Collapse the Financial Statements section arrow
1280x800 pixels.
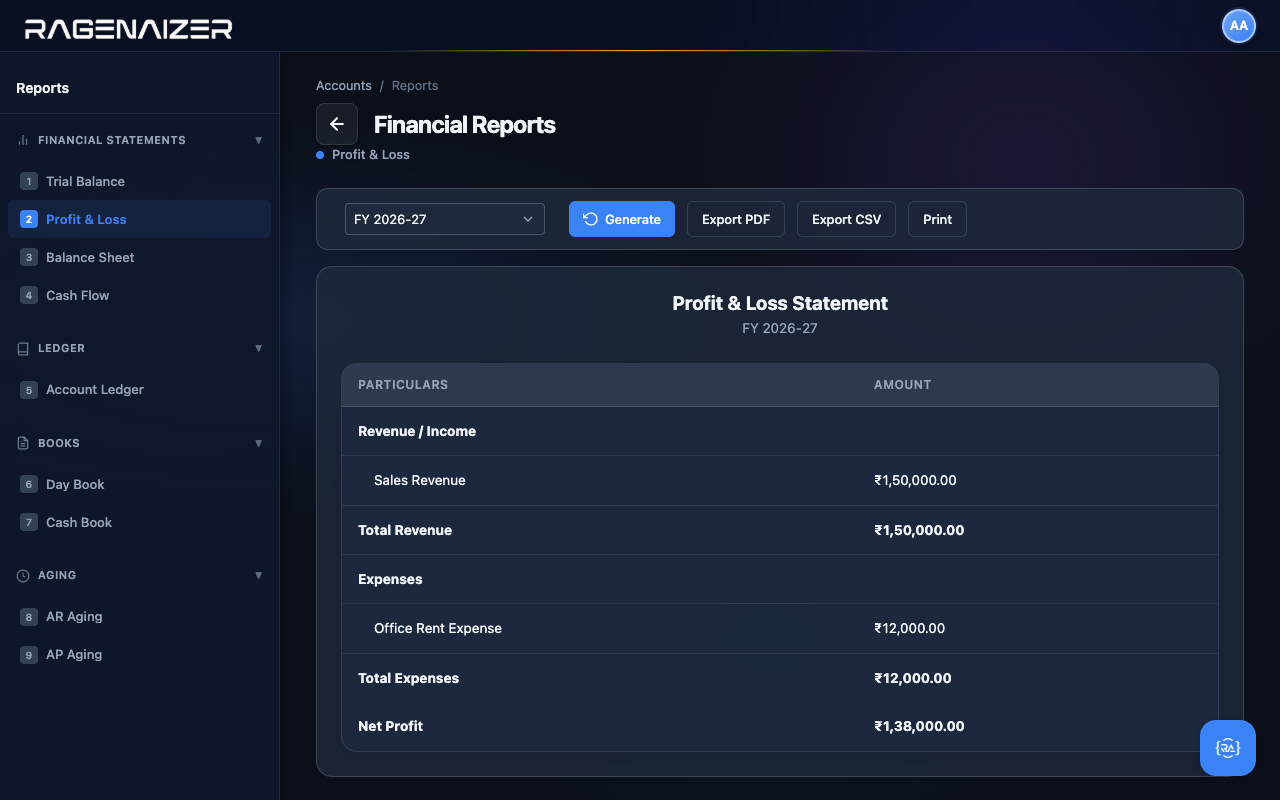[x=258, y=140]
